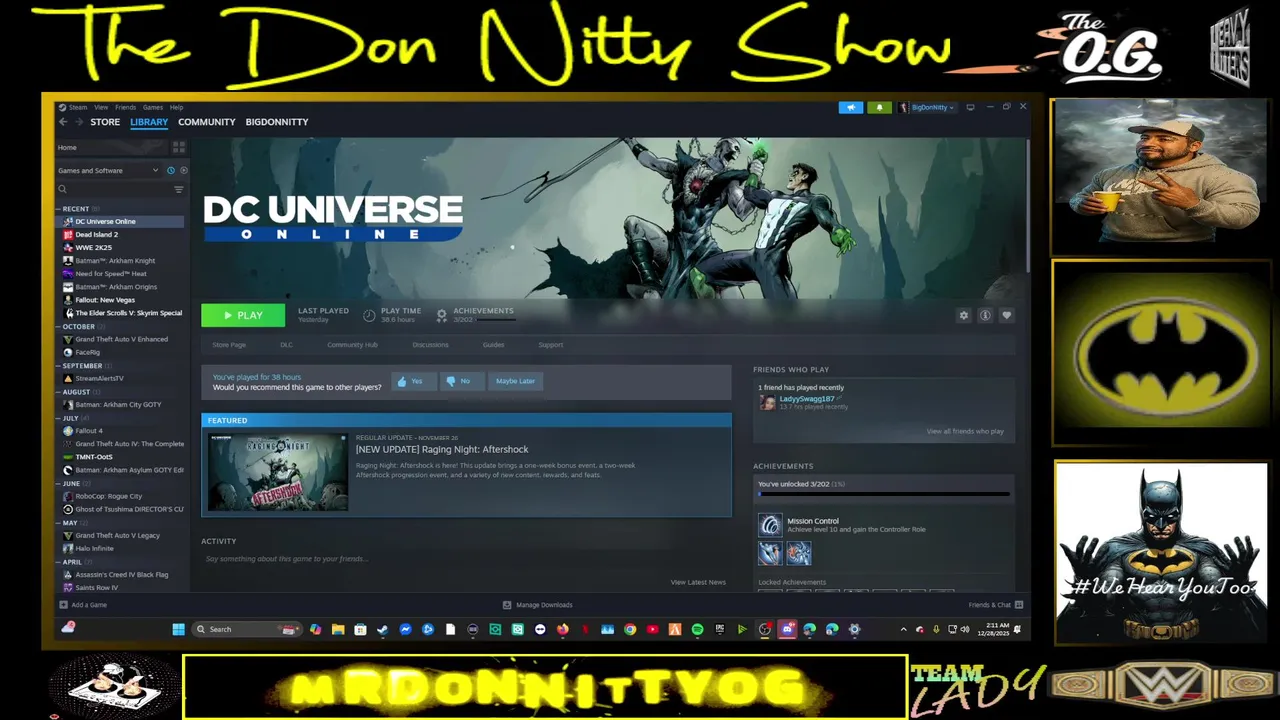Open the Steam announcements megaphone button
1280x720 pixels.
(851, 107)
